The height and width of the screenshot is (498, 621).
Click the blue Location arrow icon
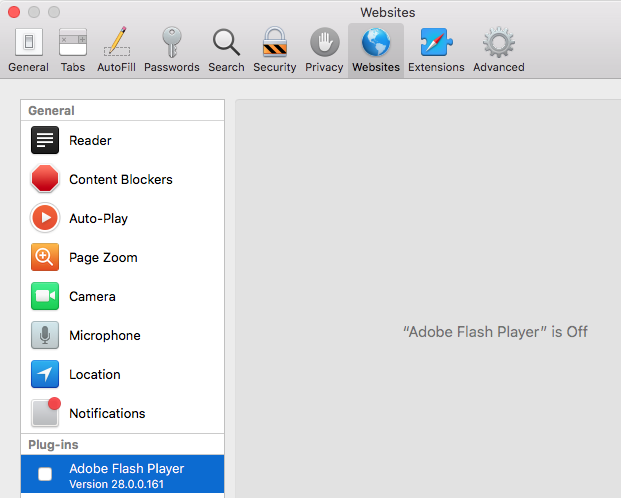(x=45, y=374)
